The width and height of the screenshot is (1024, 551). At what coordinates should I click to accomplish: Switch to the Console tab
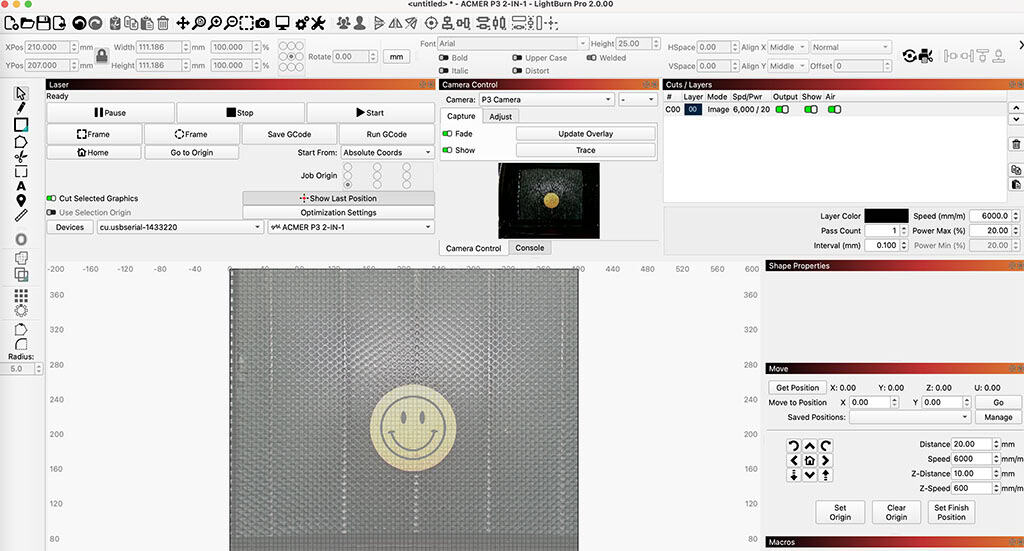pyautogui.click(x=530, y=247)
